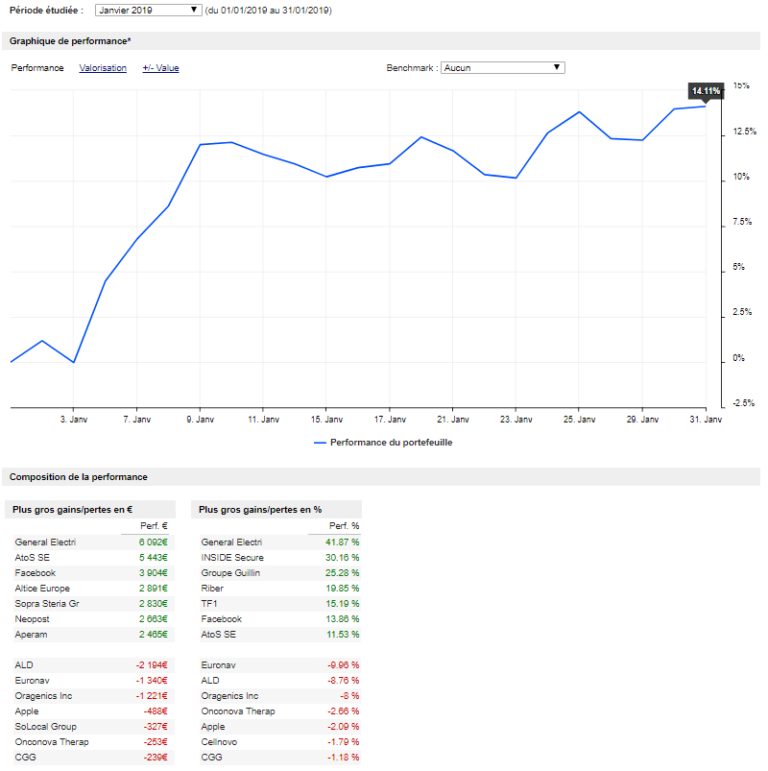Open the Valorisation chart view
Image resolution: width=768 pixels, height=771 pixels.
pos(103,68)
